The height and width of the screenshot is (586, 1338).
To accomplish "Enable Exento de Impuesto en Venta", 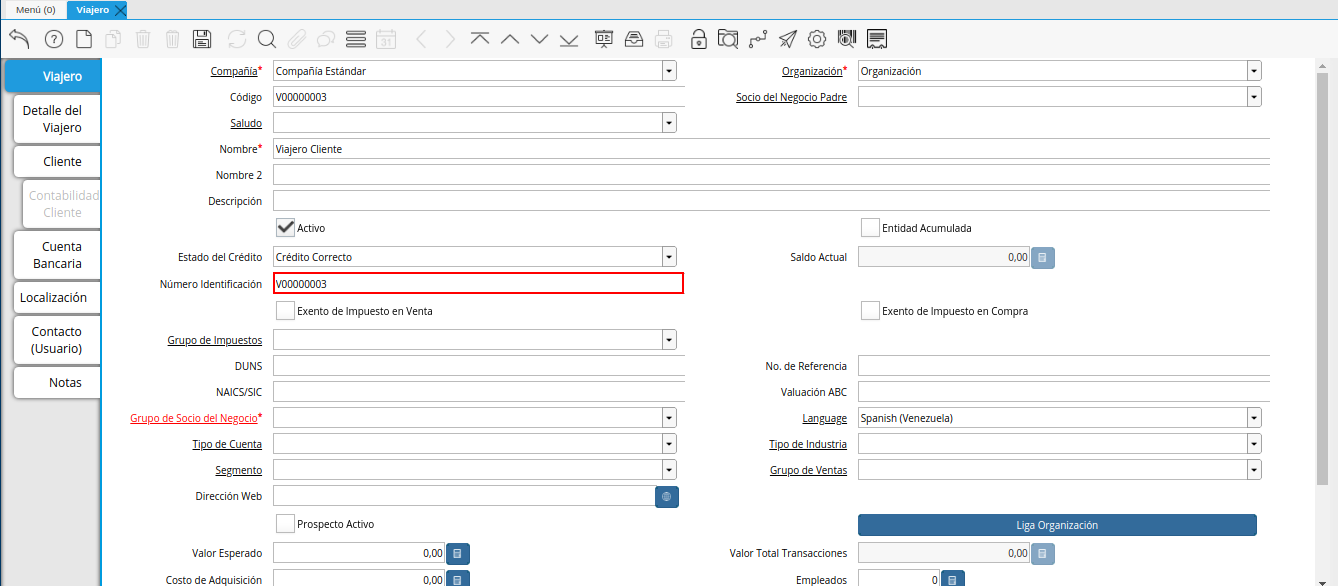I will (285, 311).
